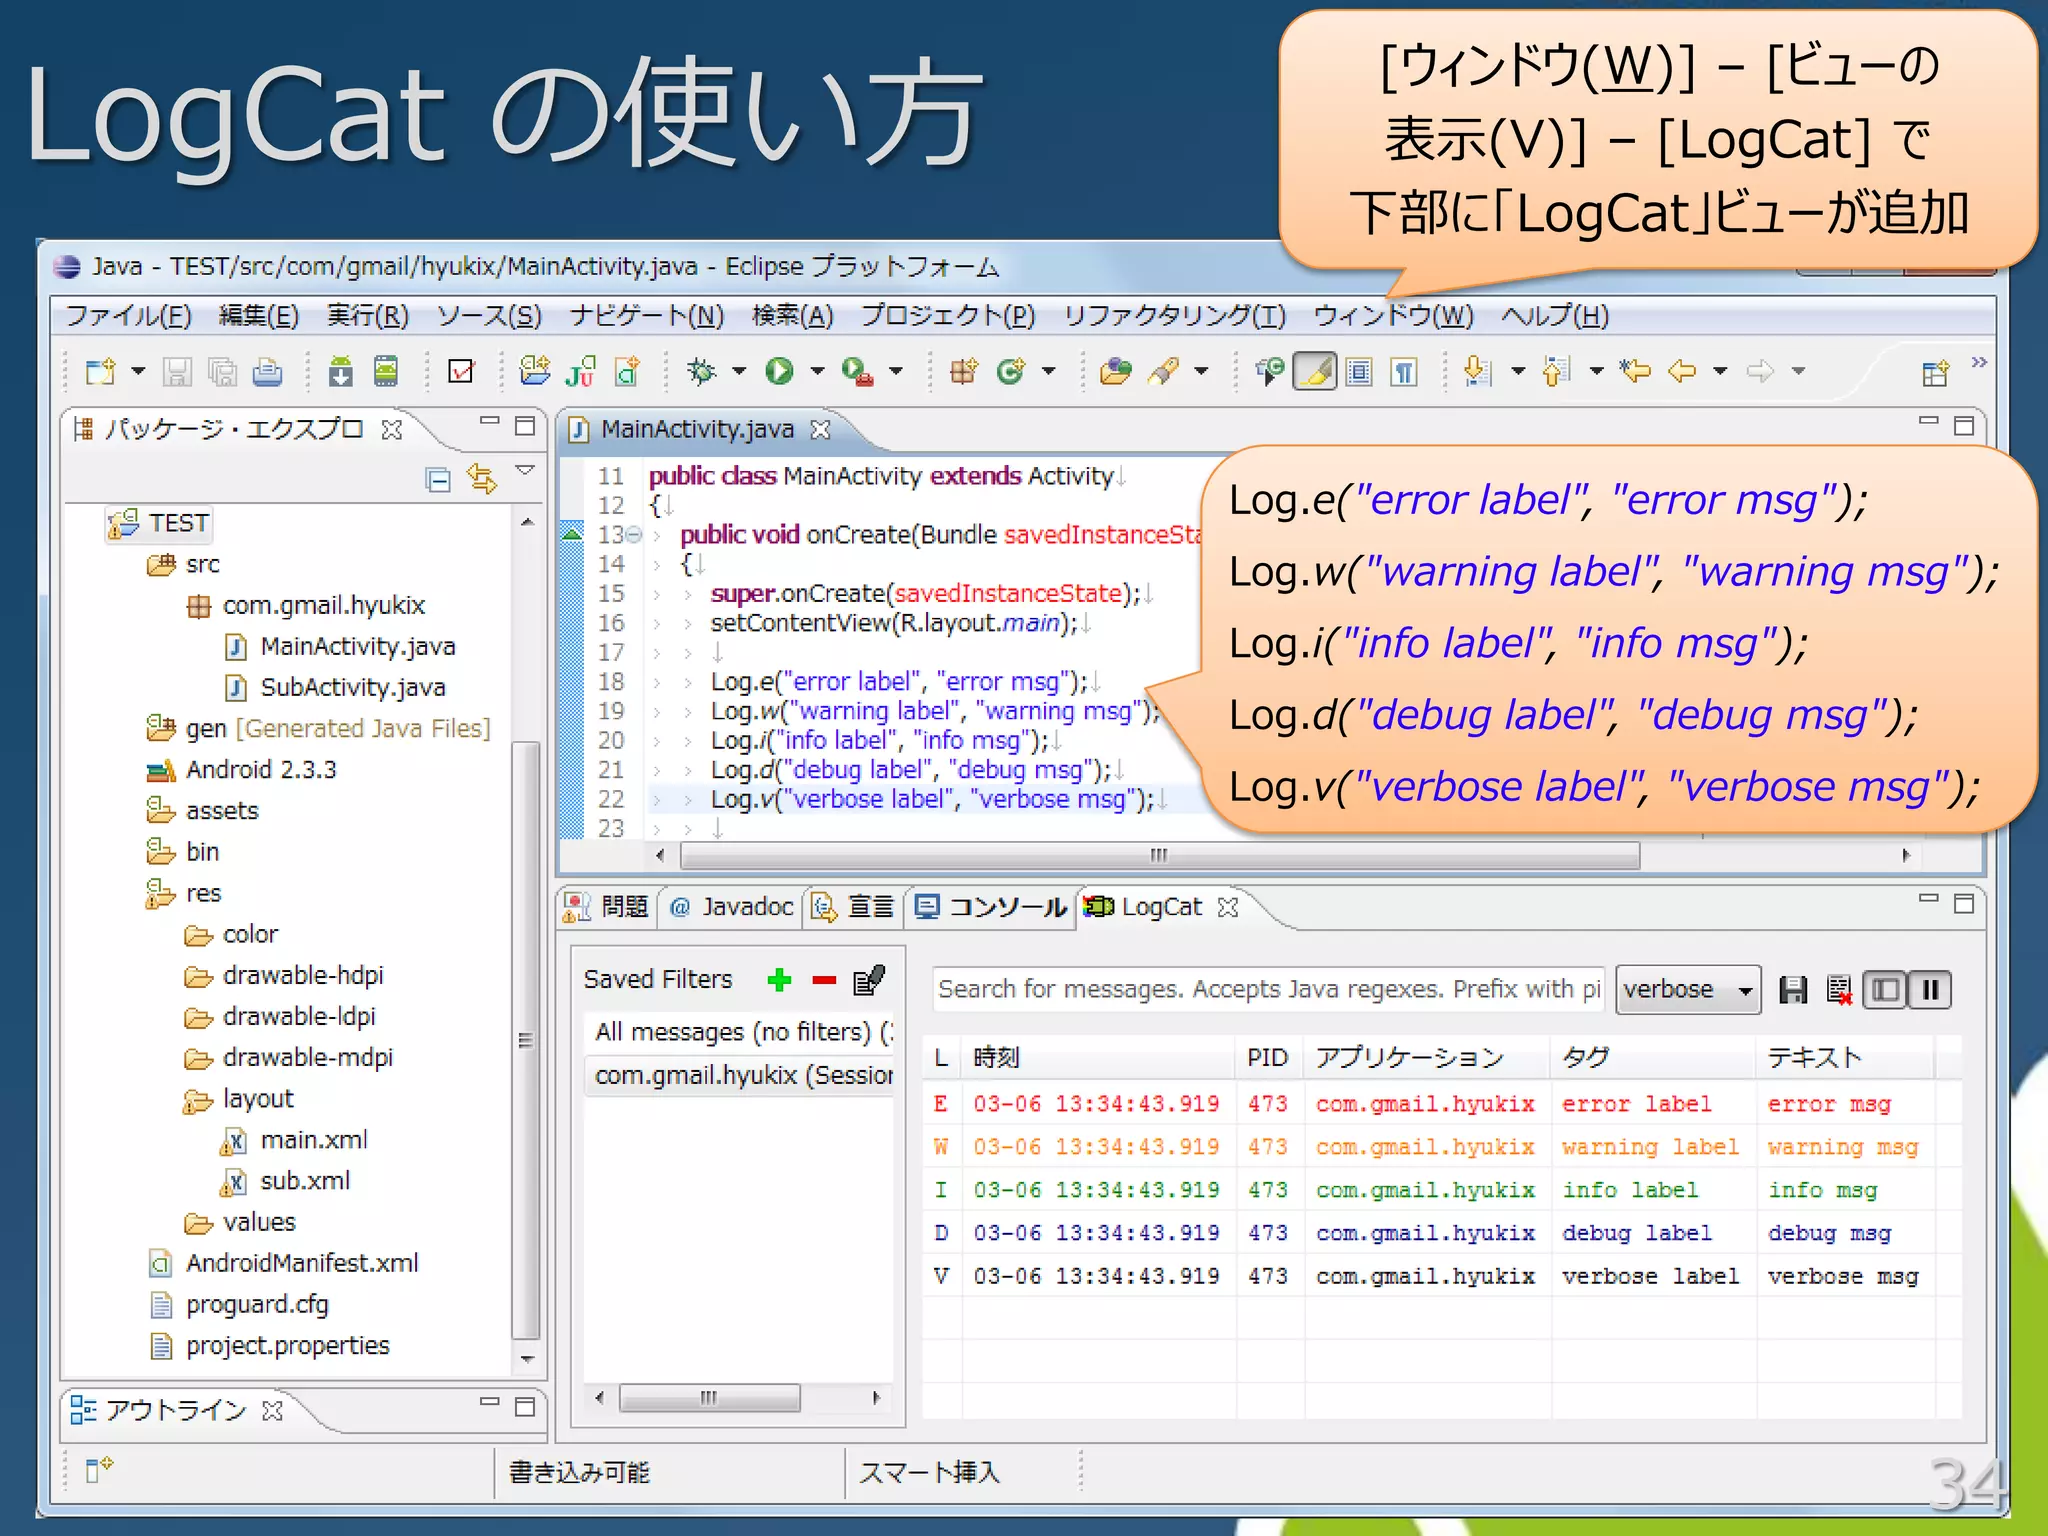The width and height of the screenshot is (2048, 1536).
Task: Click the Save toolbar icon
Action: (x=177, y=372)
